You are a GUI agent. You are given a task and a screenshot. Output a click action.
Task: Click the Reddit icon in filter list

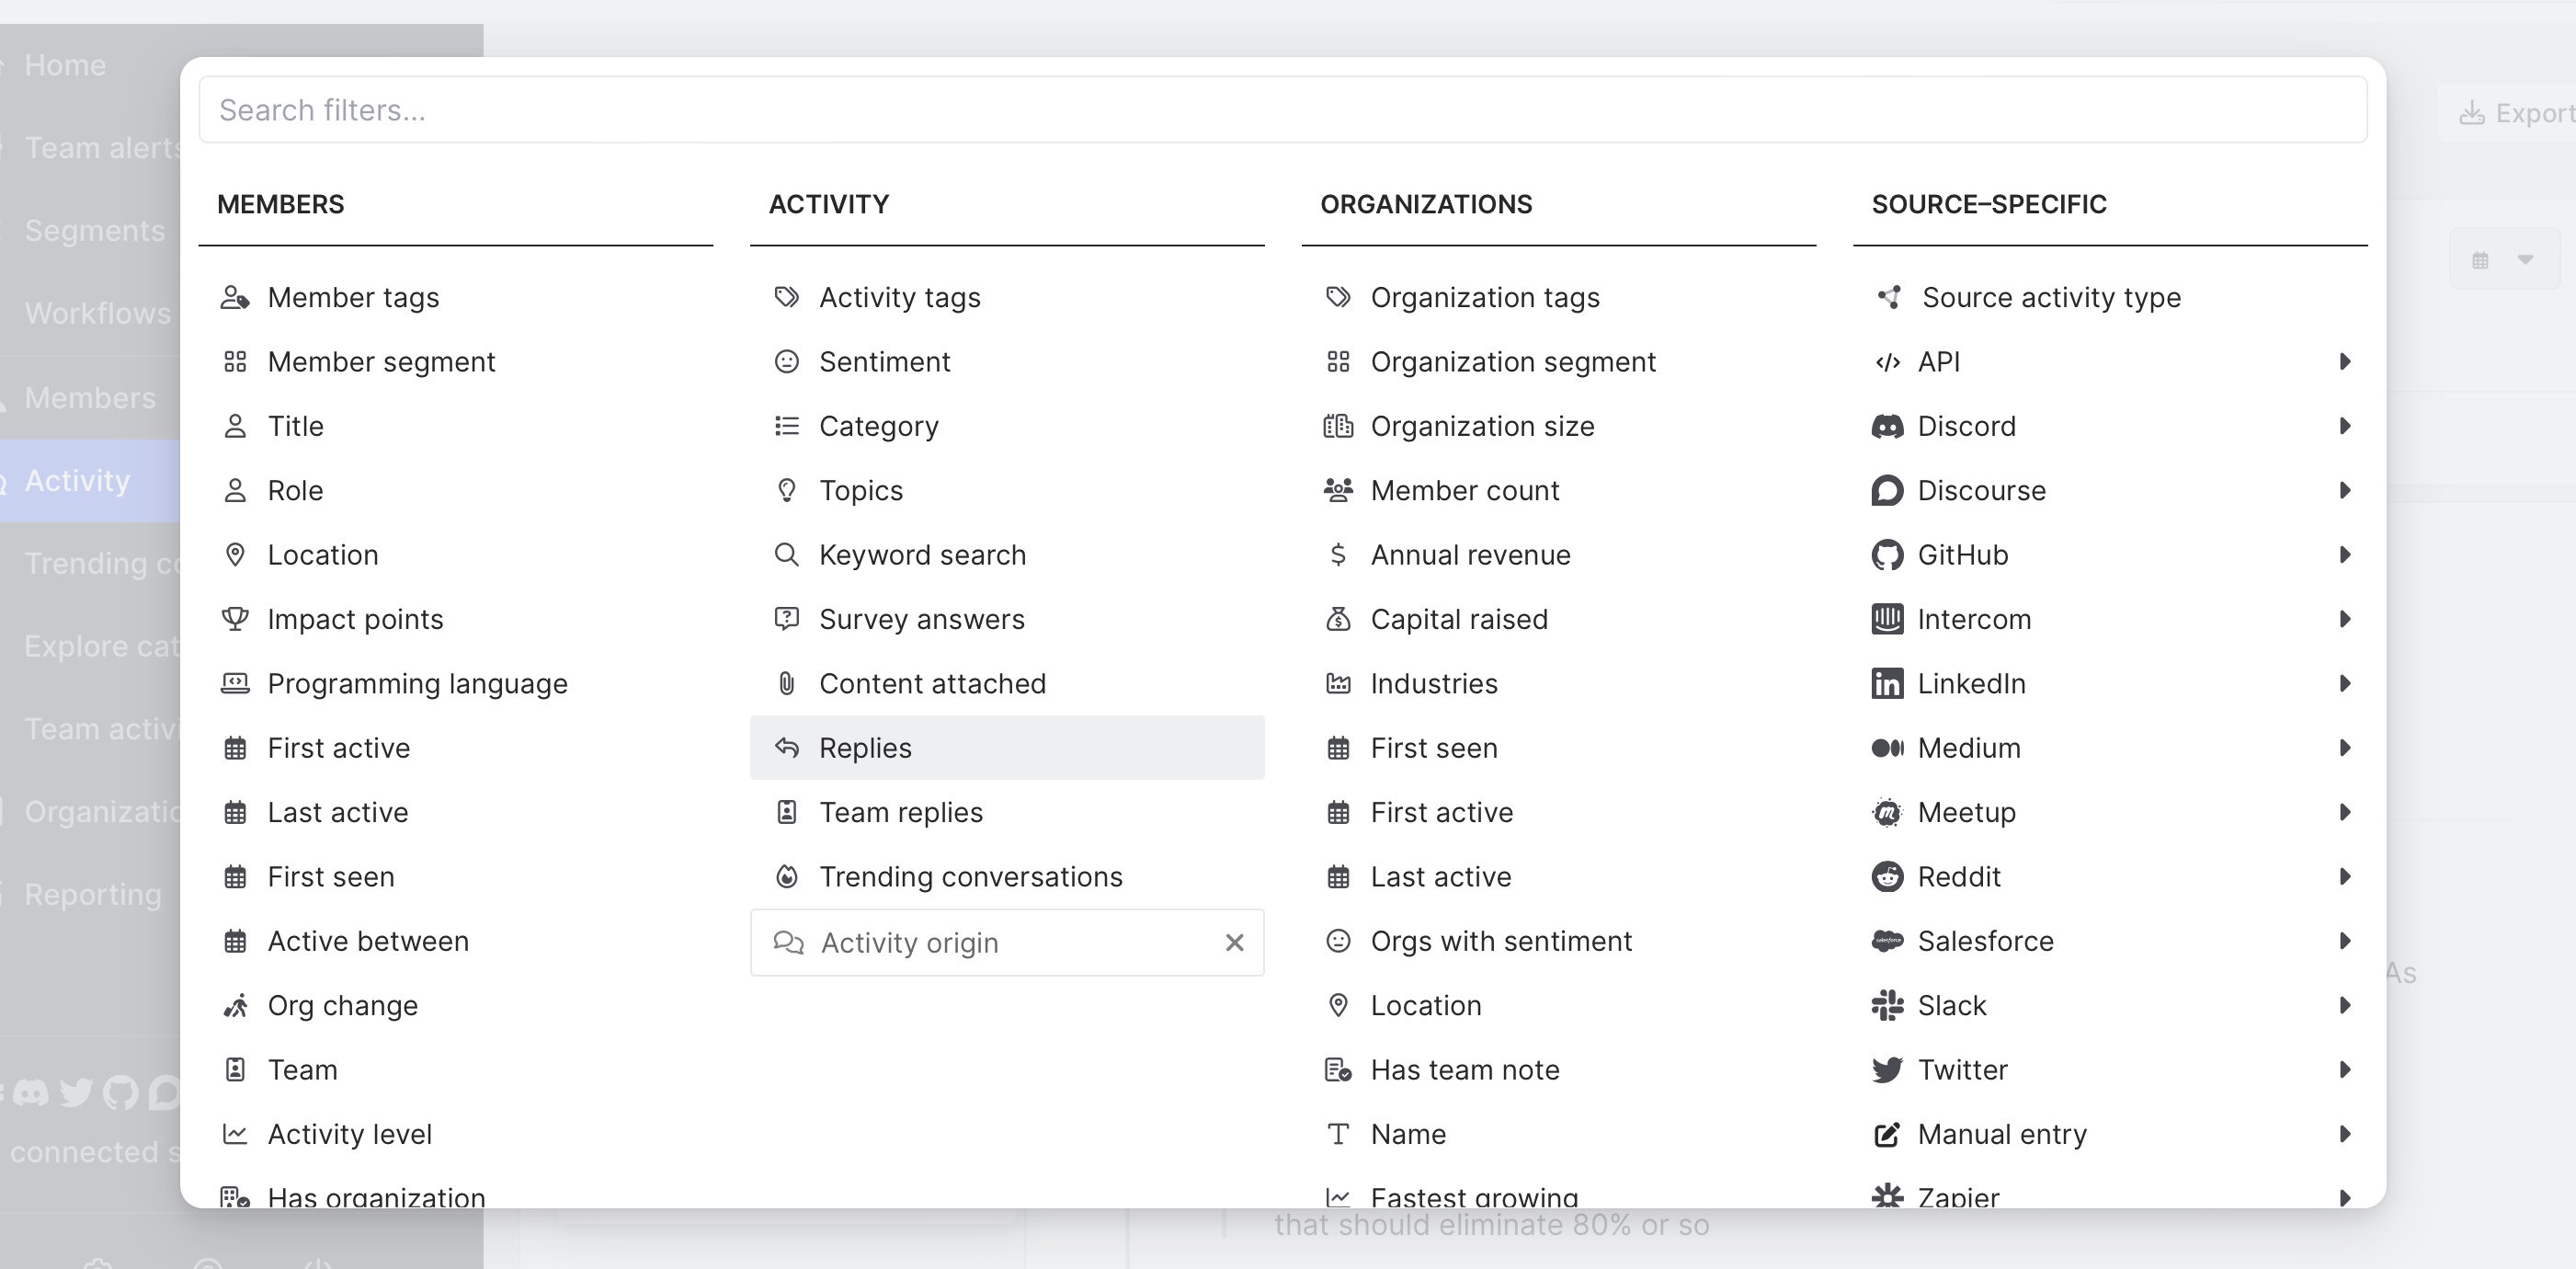coord(1887,877)
